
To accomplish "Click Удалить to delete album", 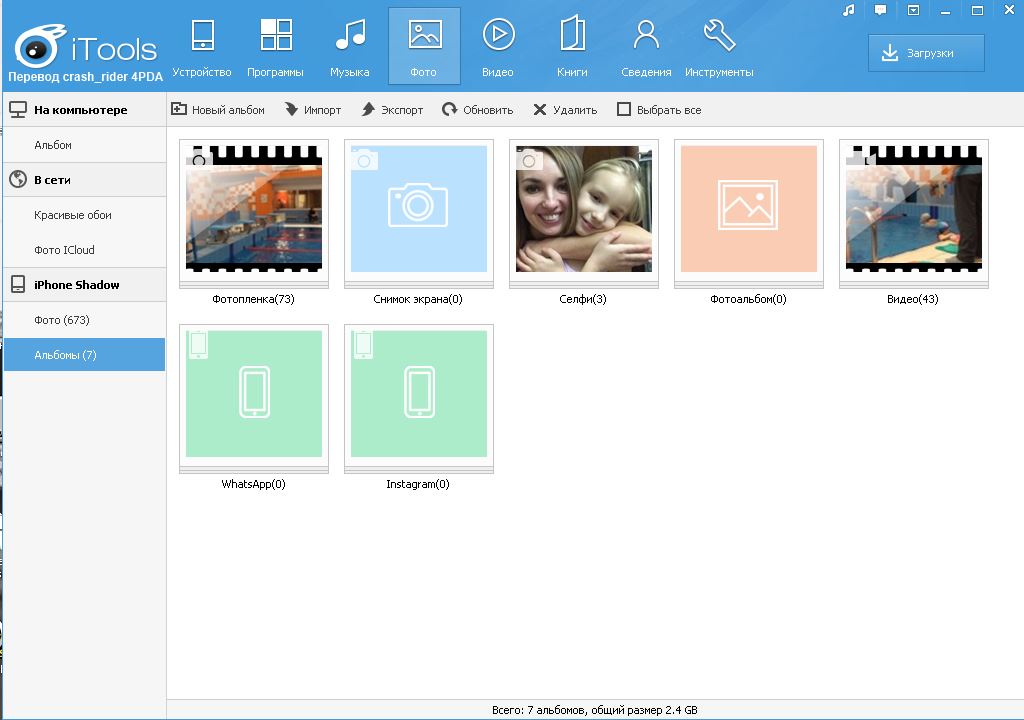I will click(x=565, y=110).
